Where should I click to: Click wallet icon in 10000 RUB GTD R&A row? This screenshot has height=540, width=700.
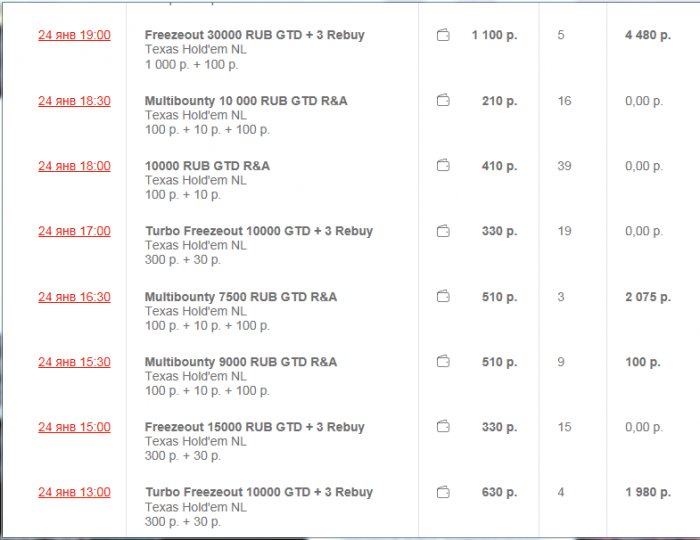[443, 166]
